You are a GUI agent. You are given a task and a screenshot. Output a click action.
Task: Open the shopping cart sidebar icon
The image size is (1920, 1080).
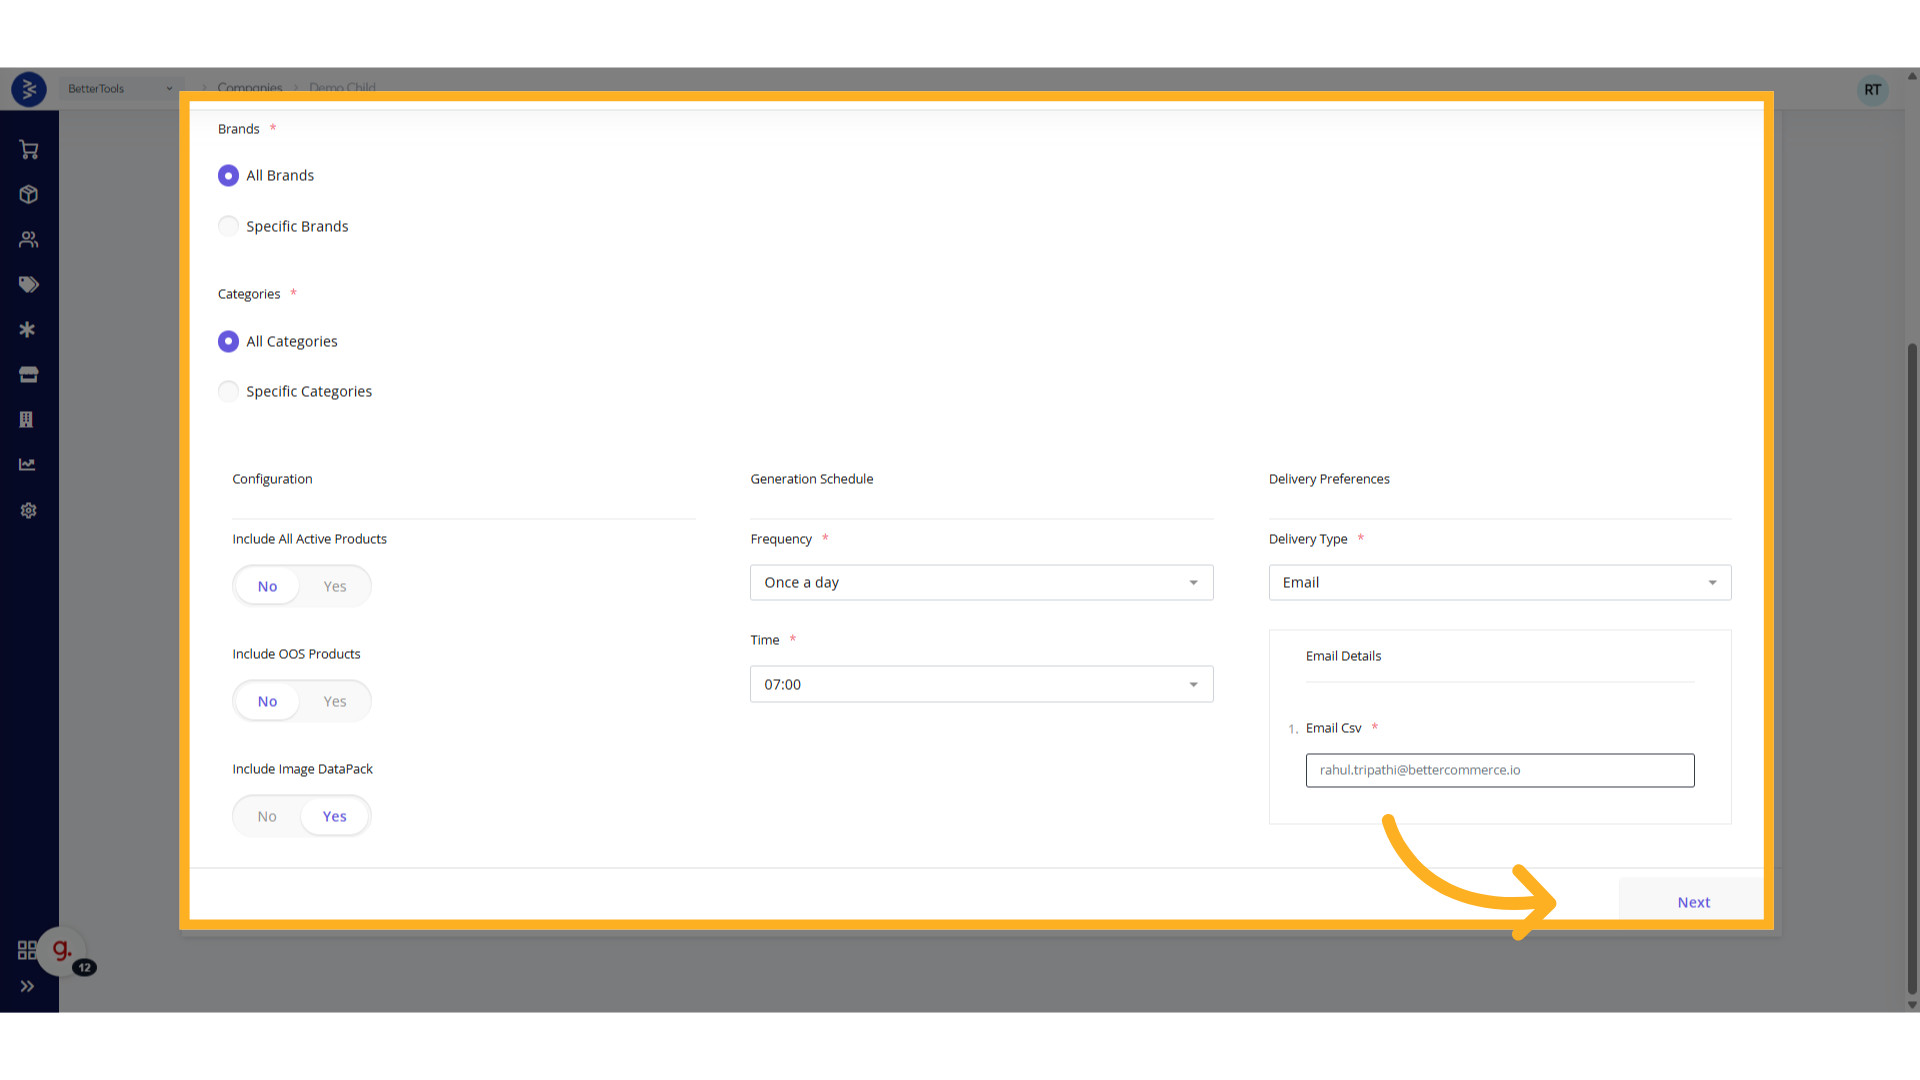[28, 150]
